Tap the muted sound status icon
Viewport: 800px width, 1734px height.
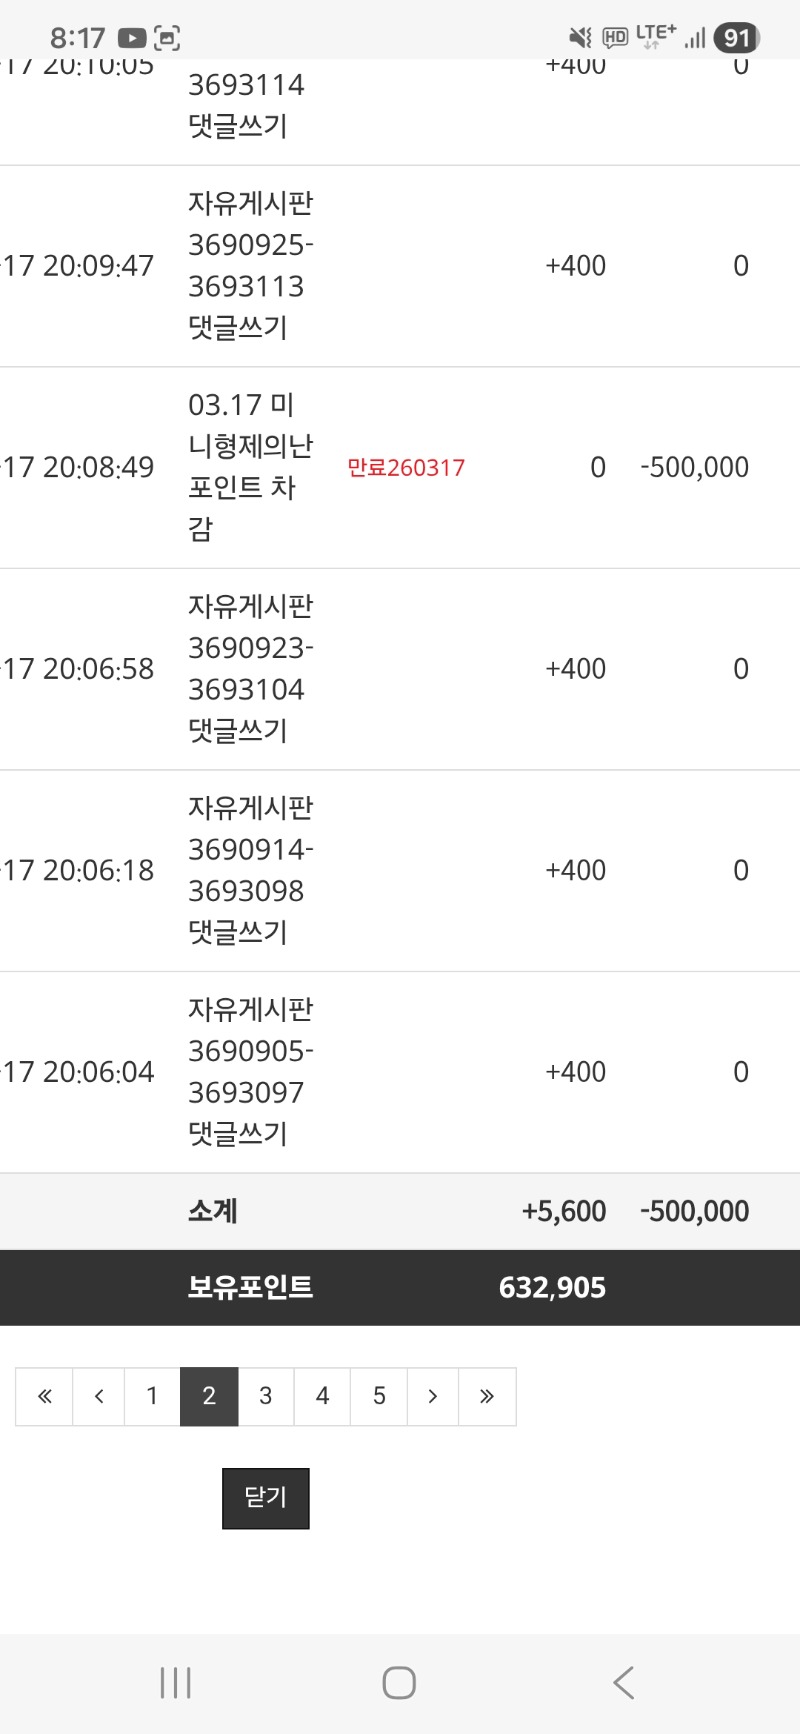(x=580, y=38)
